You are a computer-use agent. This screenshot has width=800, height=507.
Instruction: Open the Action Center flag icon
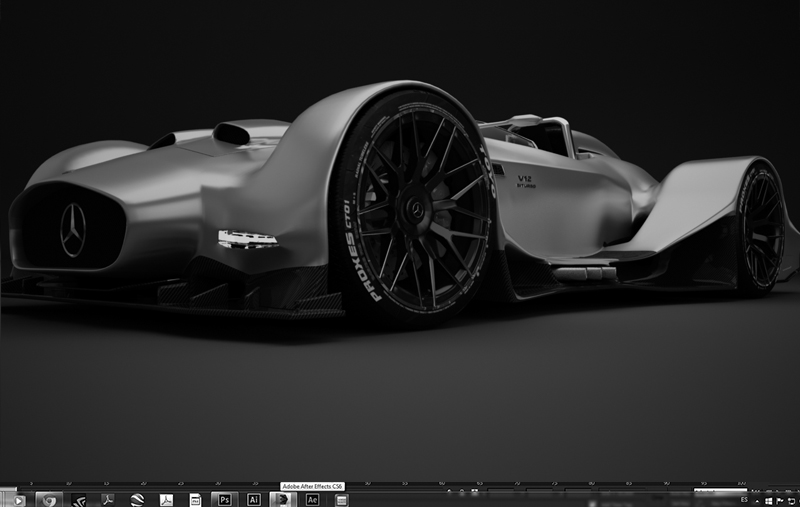(780, 501)
